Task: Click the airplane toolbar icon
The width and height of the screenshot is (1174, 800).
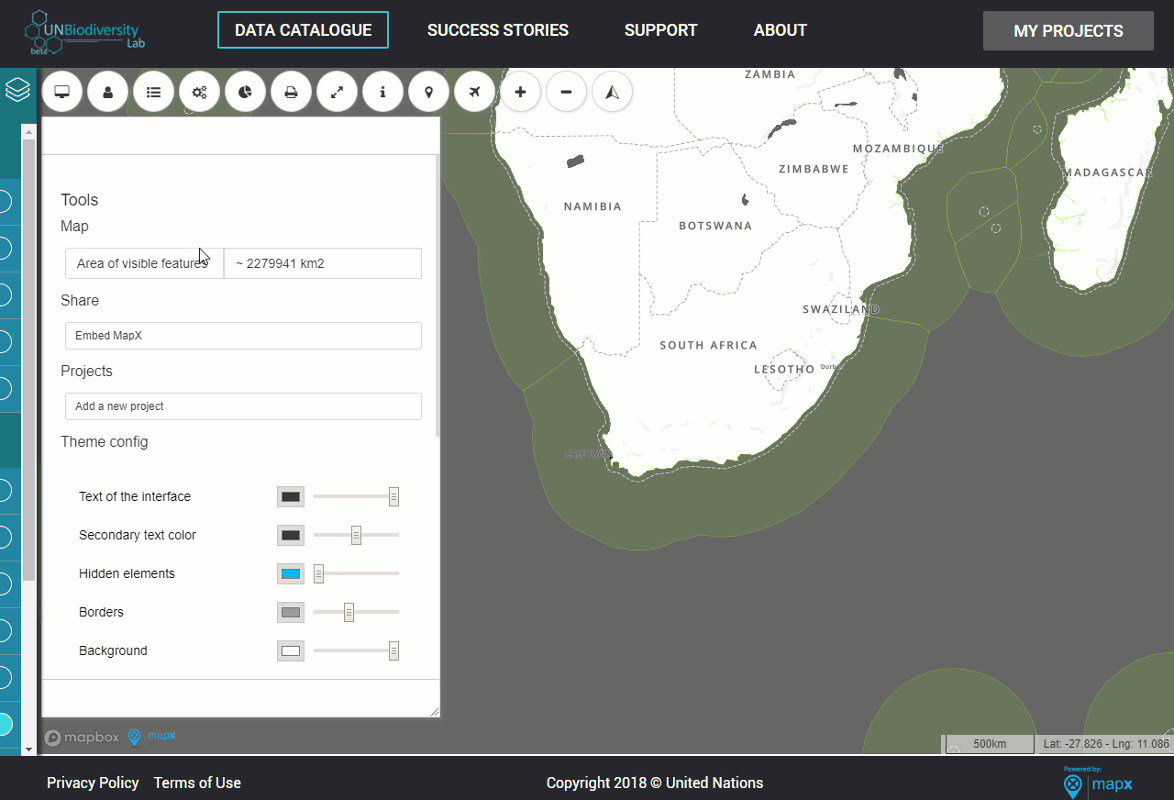Action: (475, 92)
